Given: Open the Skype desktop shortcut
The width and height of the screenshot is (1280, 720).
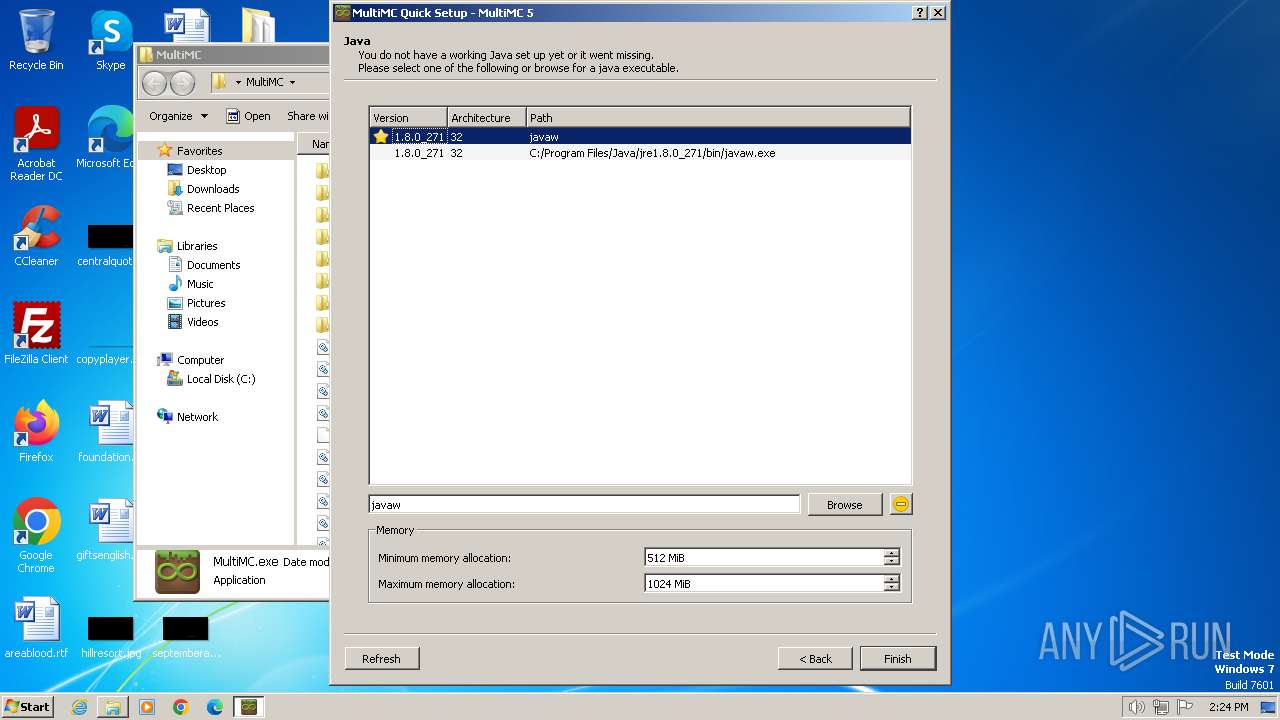Looking at the screenshot, I should (x=110, y=40).
